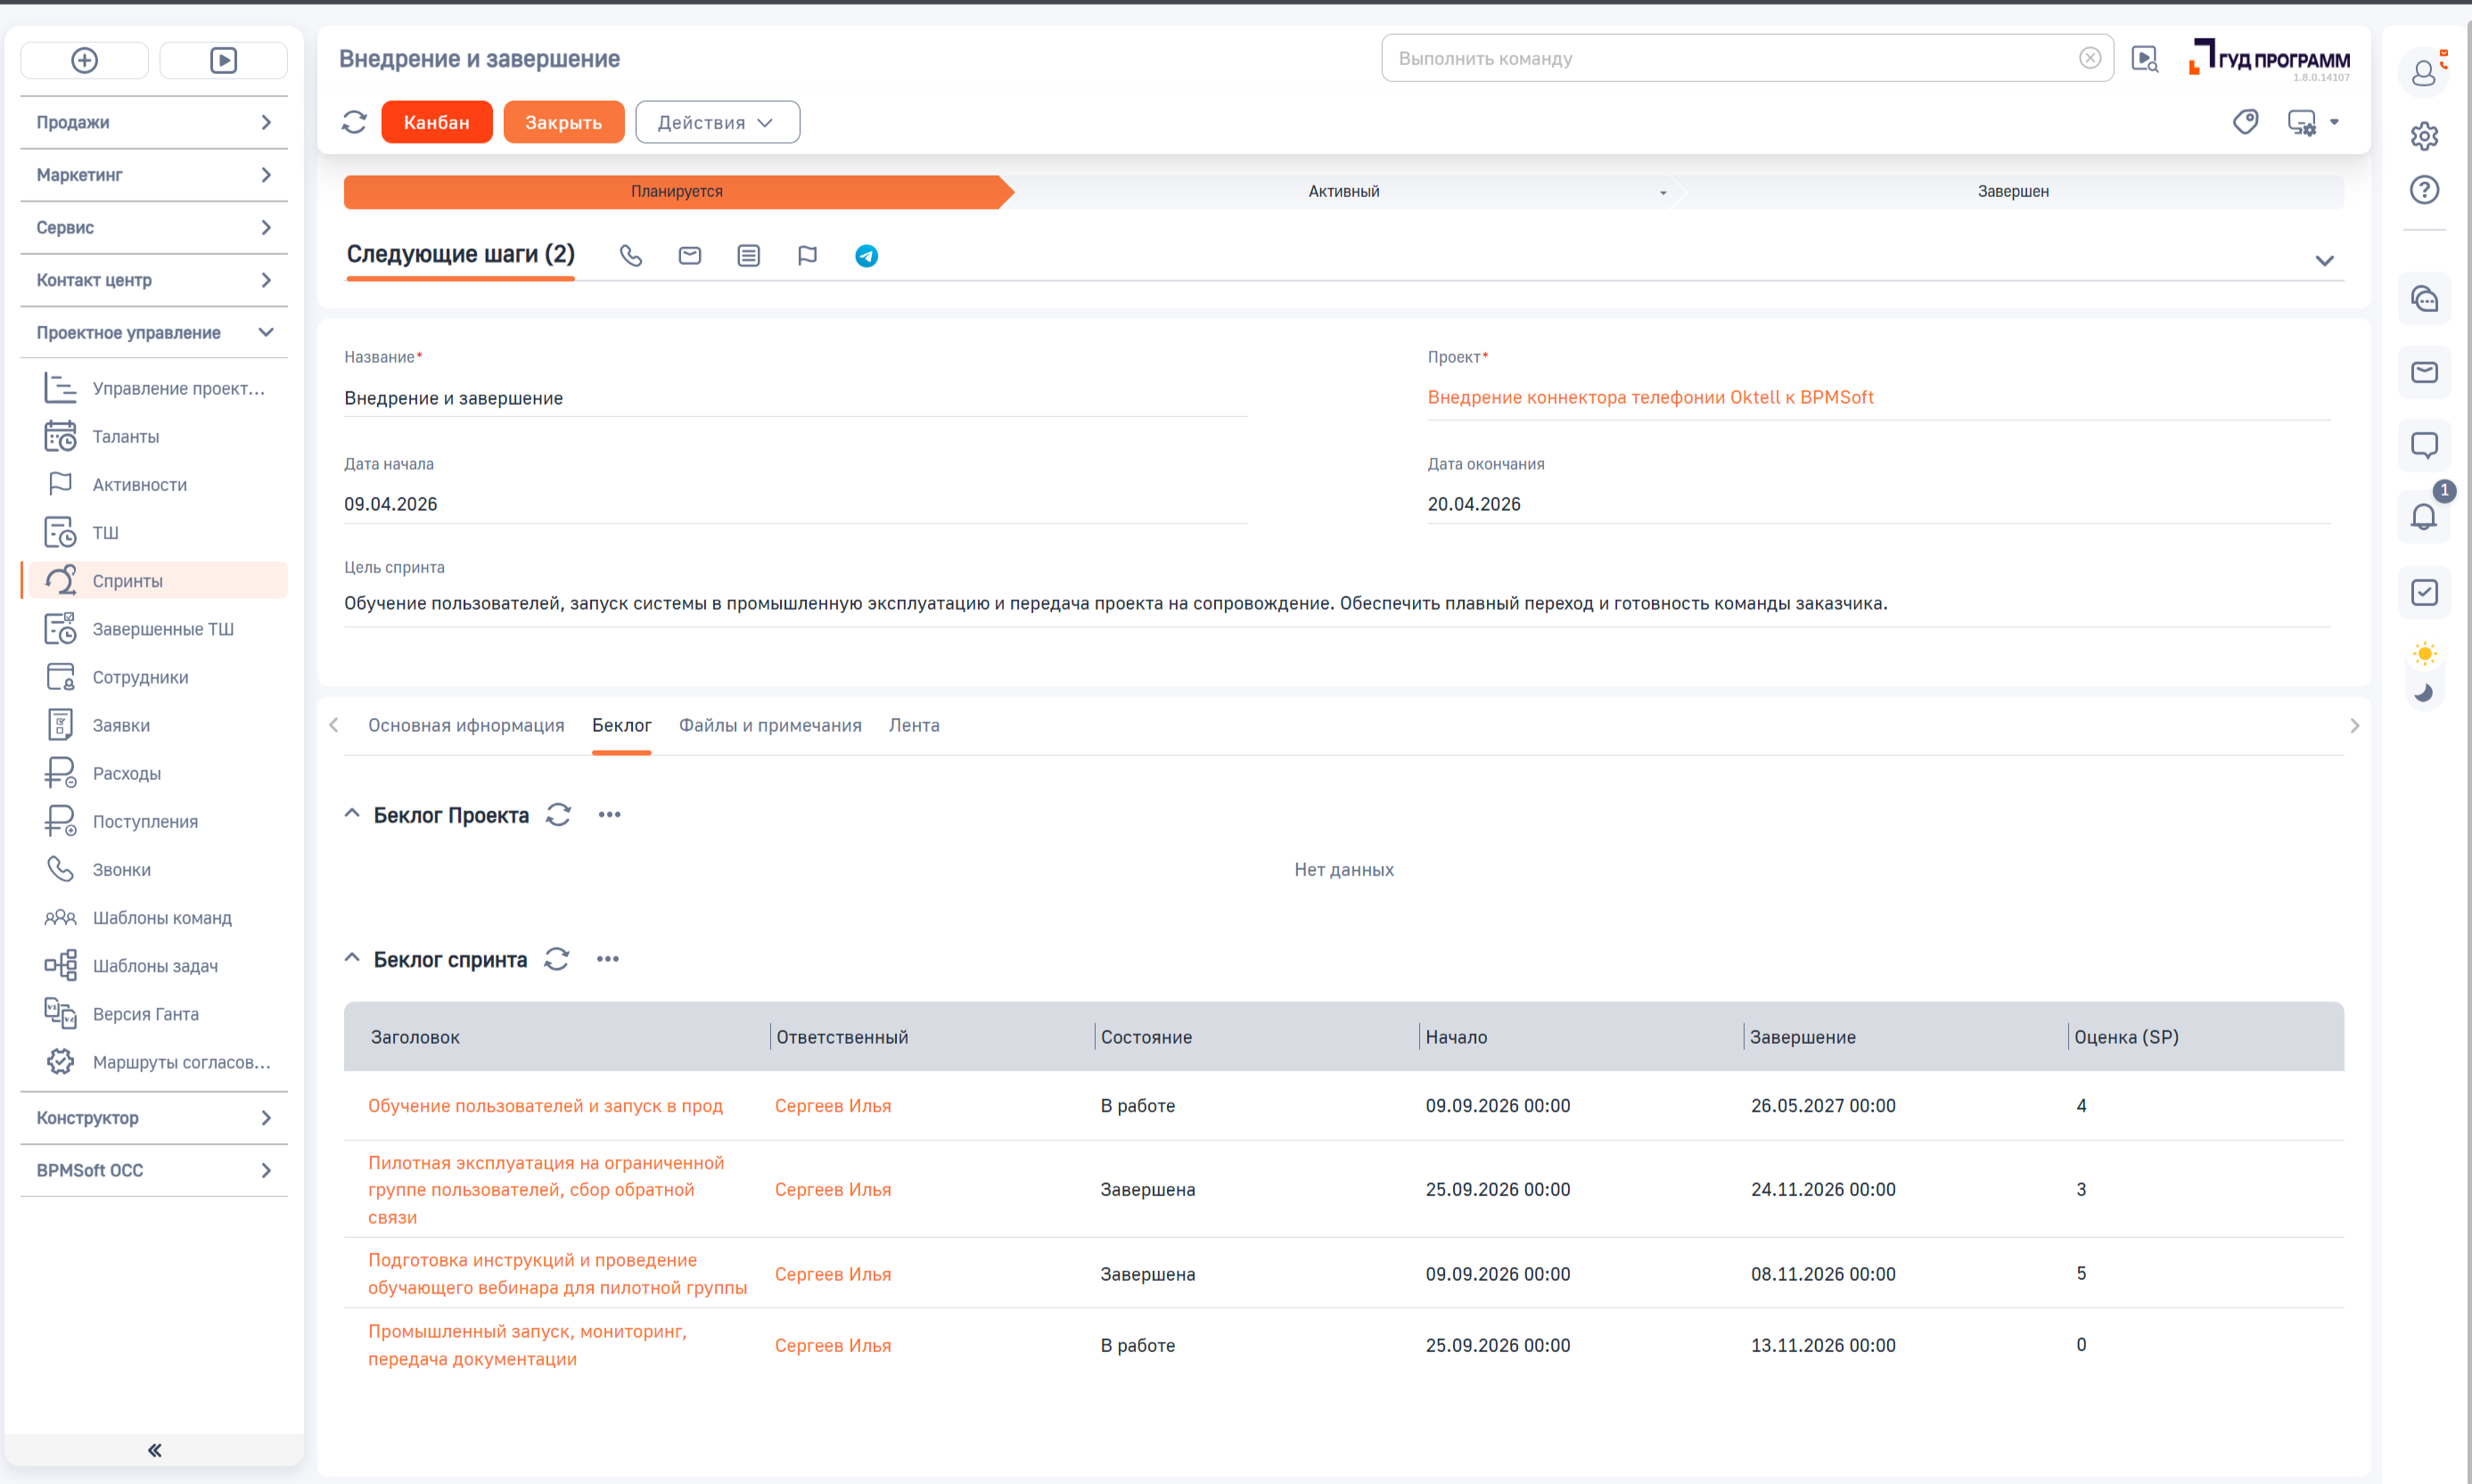Set sprint stage to Активный

click(1343, 191)
